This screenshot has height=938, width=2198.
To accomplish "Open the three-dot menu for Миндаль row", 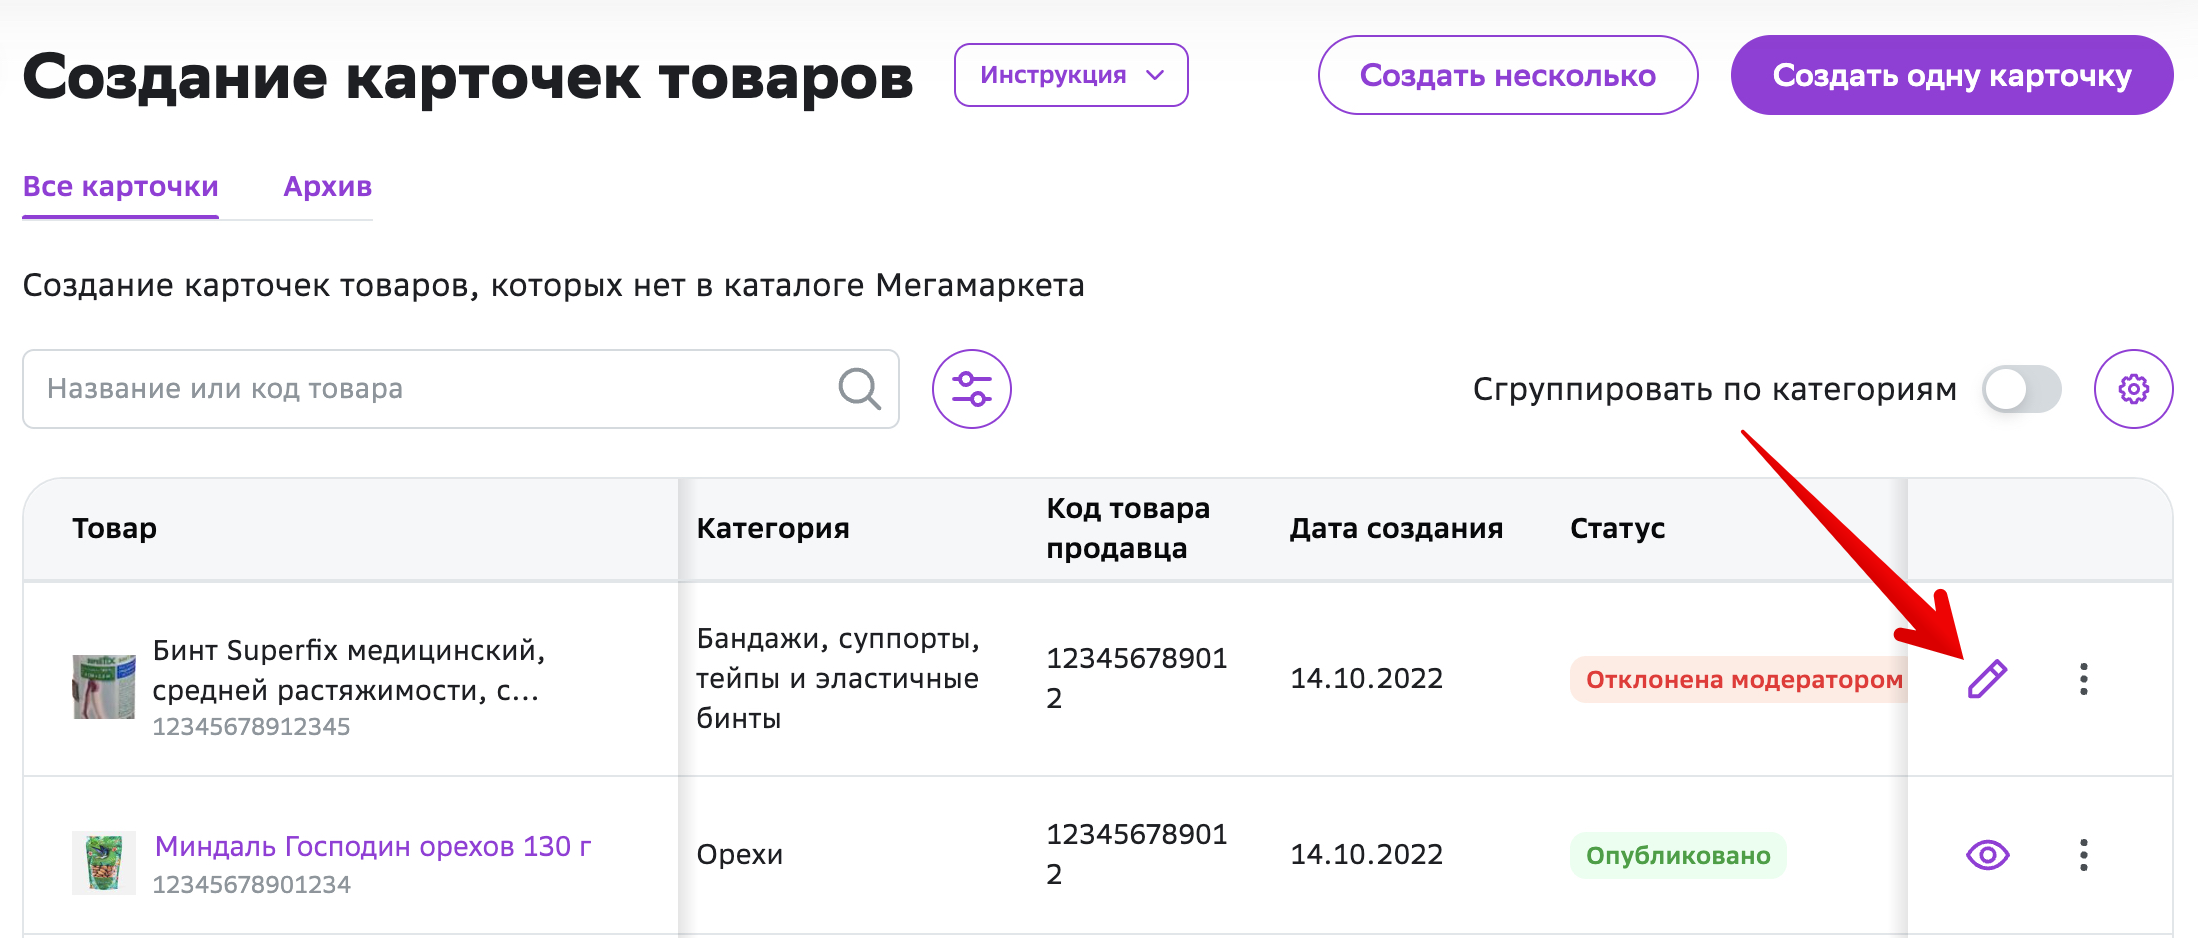I will click(2084, 855).
